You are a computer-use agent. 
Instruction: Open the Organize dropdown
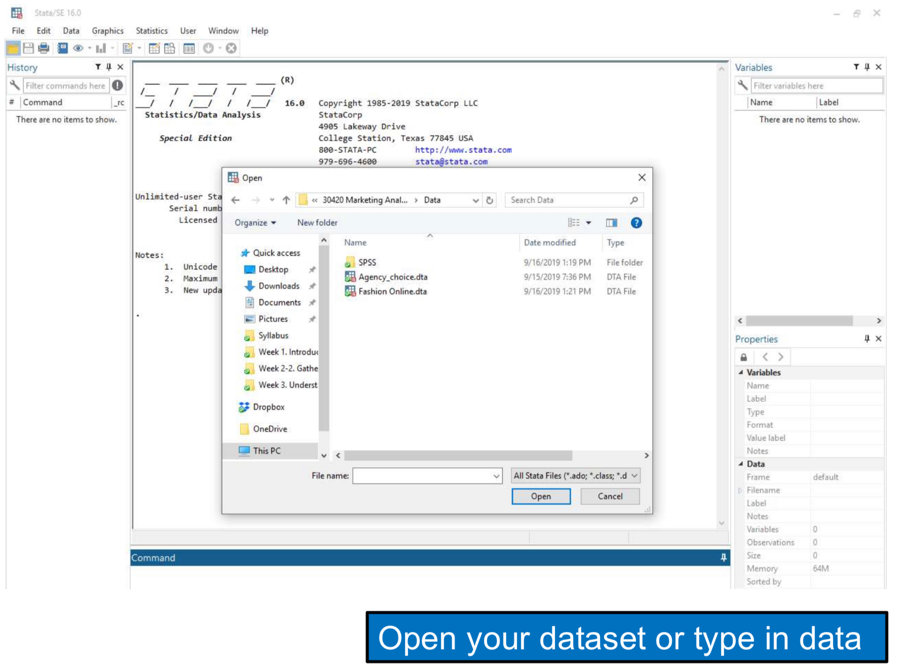point(255,223)
